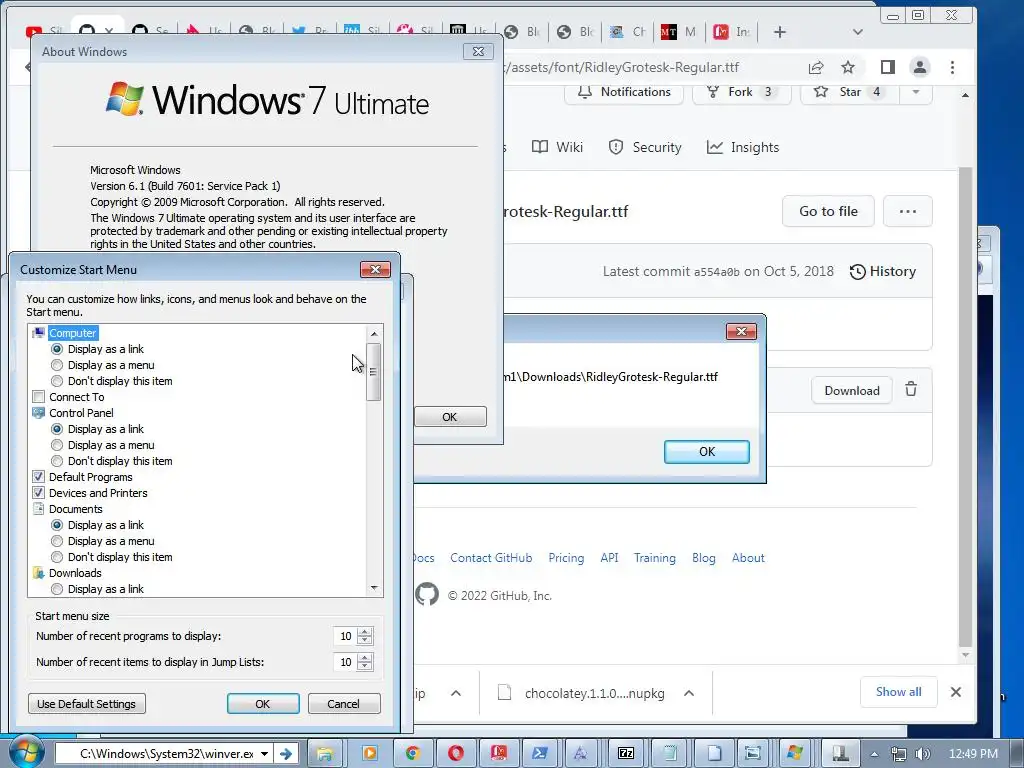Uncheck Default Programs checkbox

click(x=39, y=477)
